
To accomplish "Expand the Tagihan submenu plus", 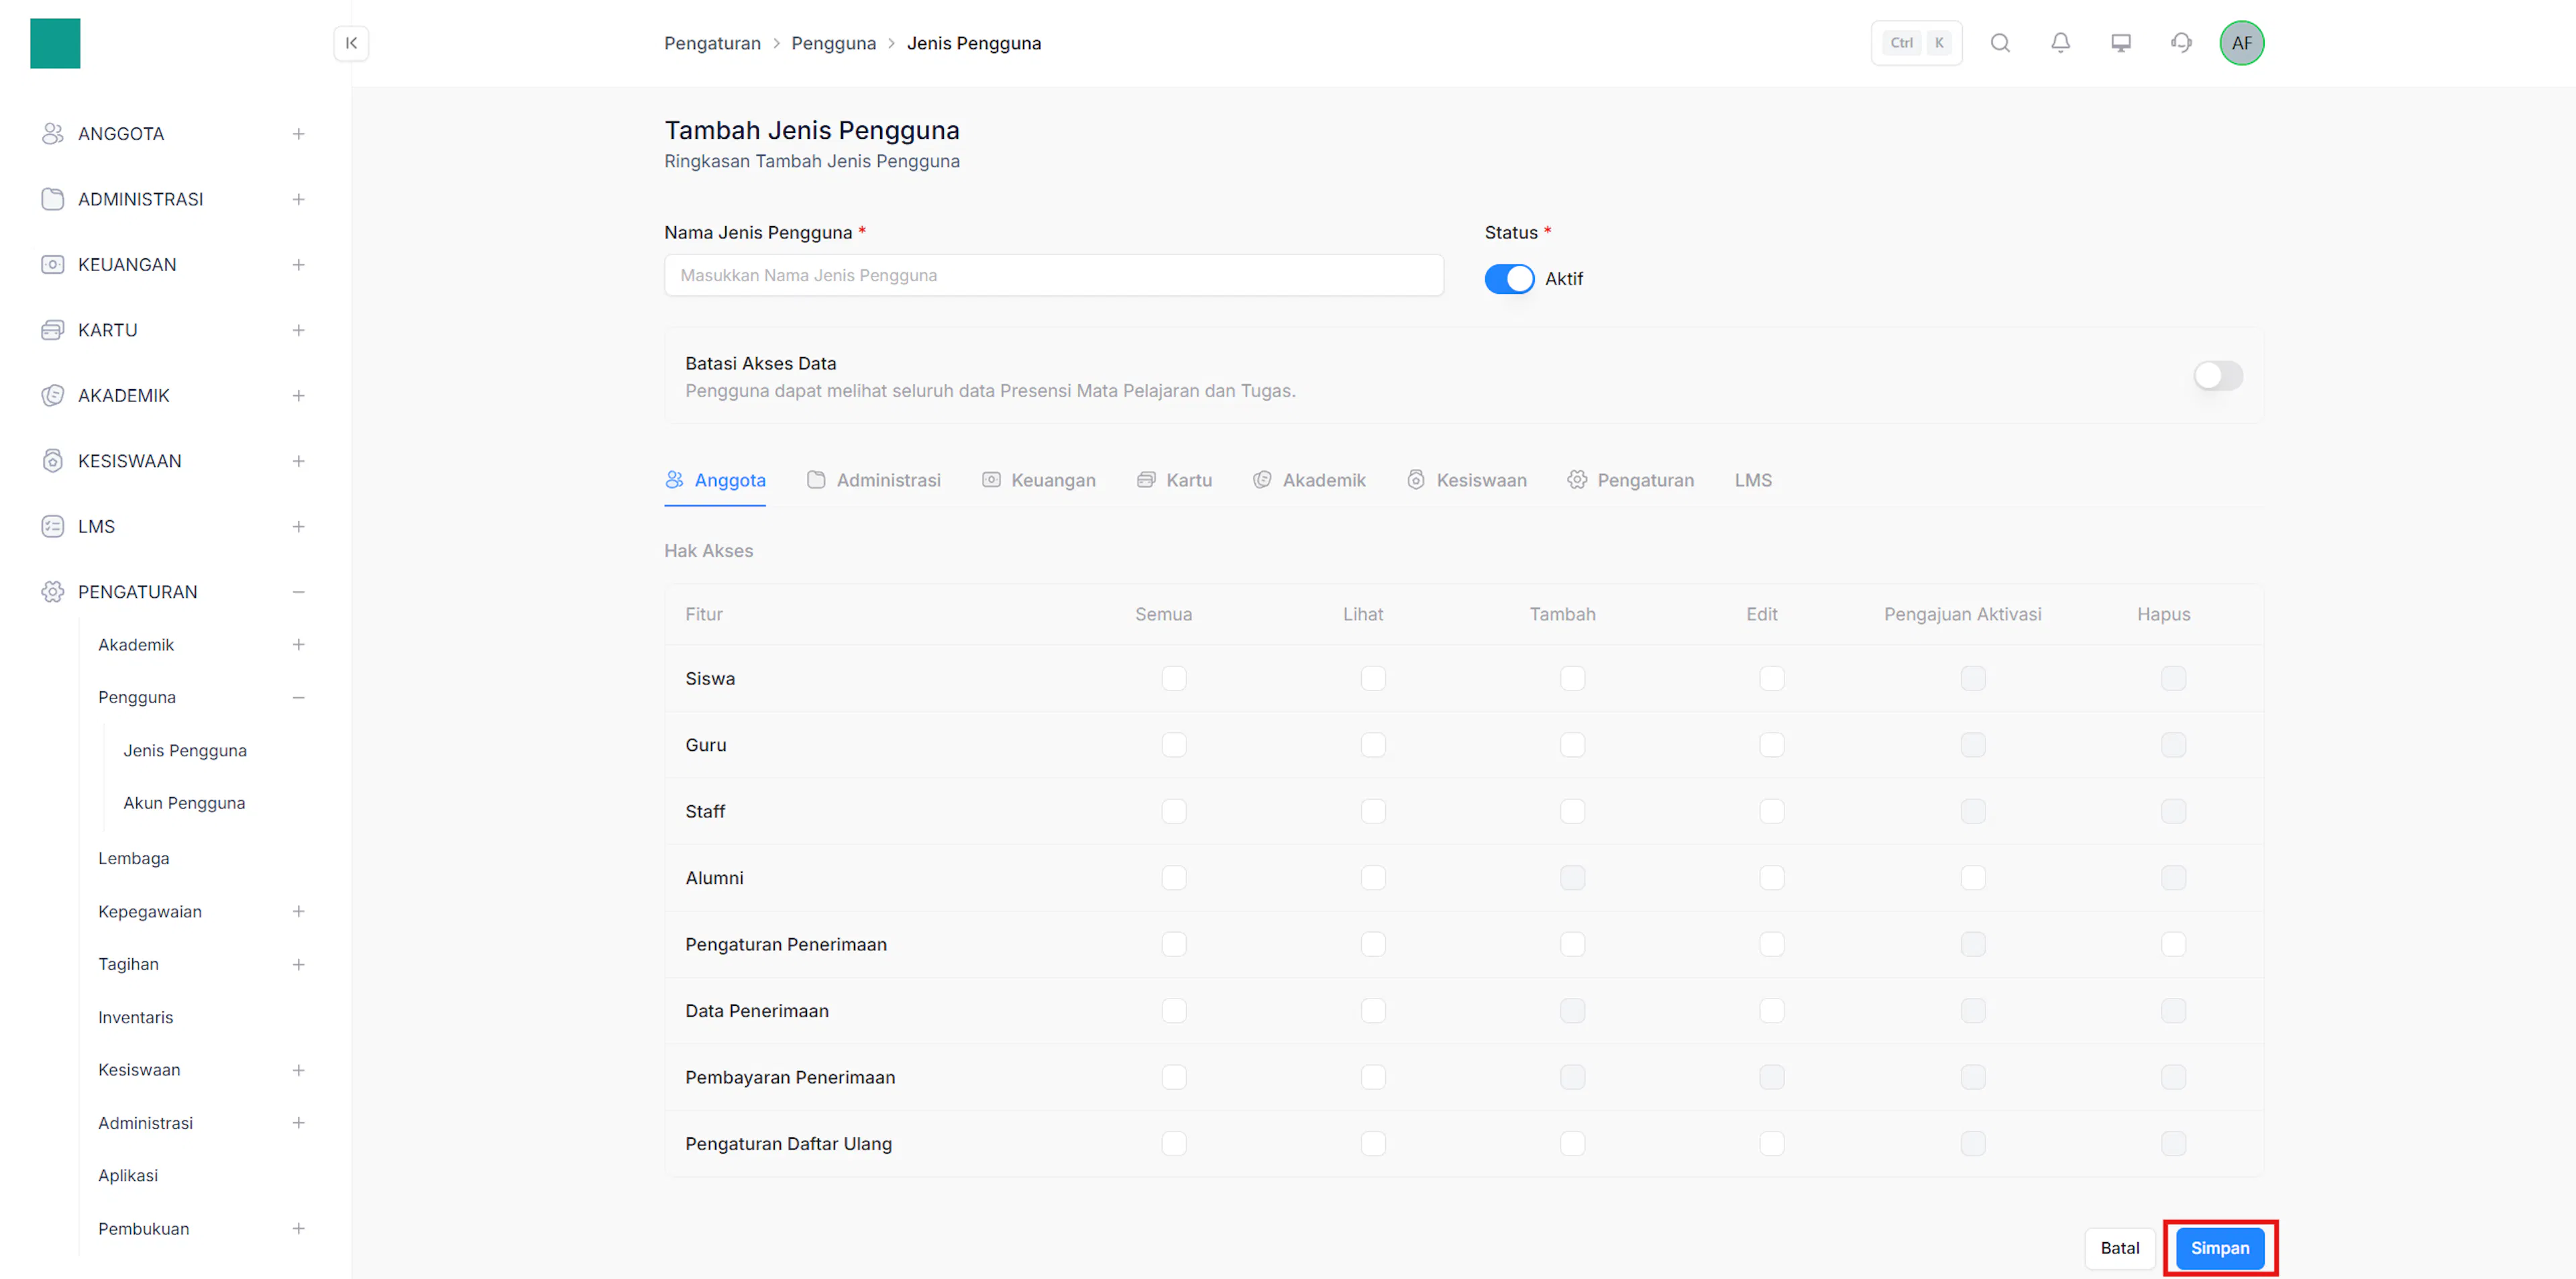I will 298,964.
